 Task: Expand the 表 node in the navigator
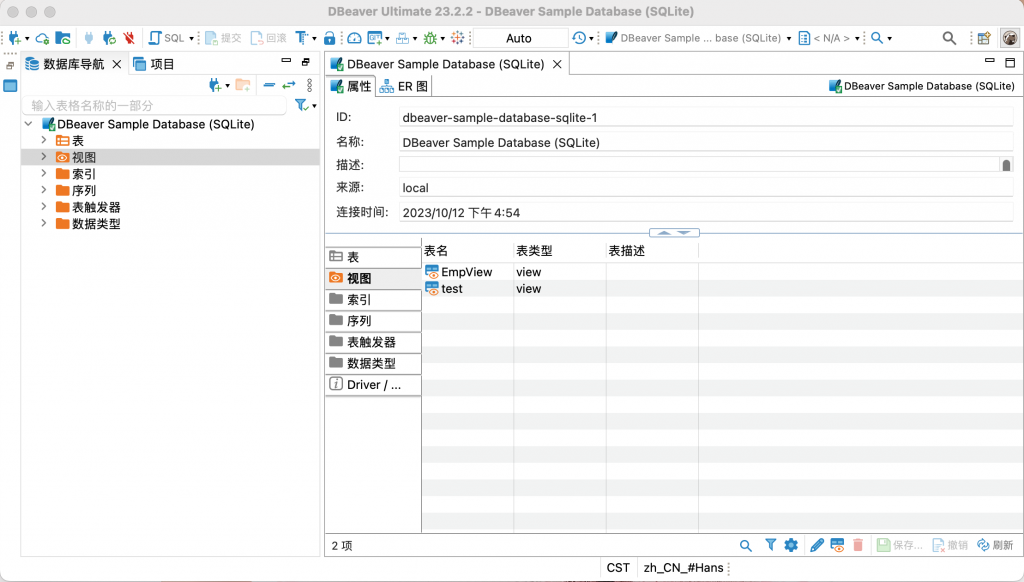point(44,140)
